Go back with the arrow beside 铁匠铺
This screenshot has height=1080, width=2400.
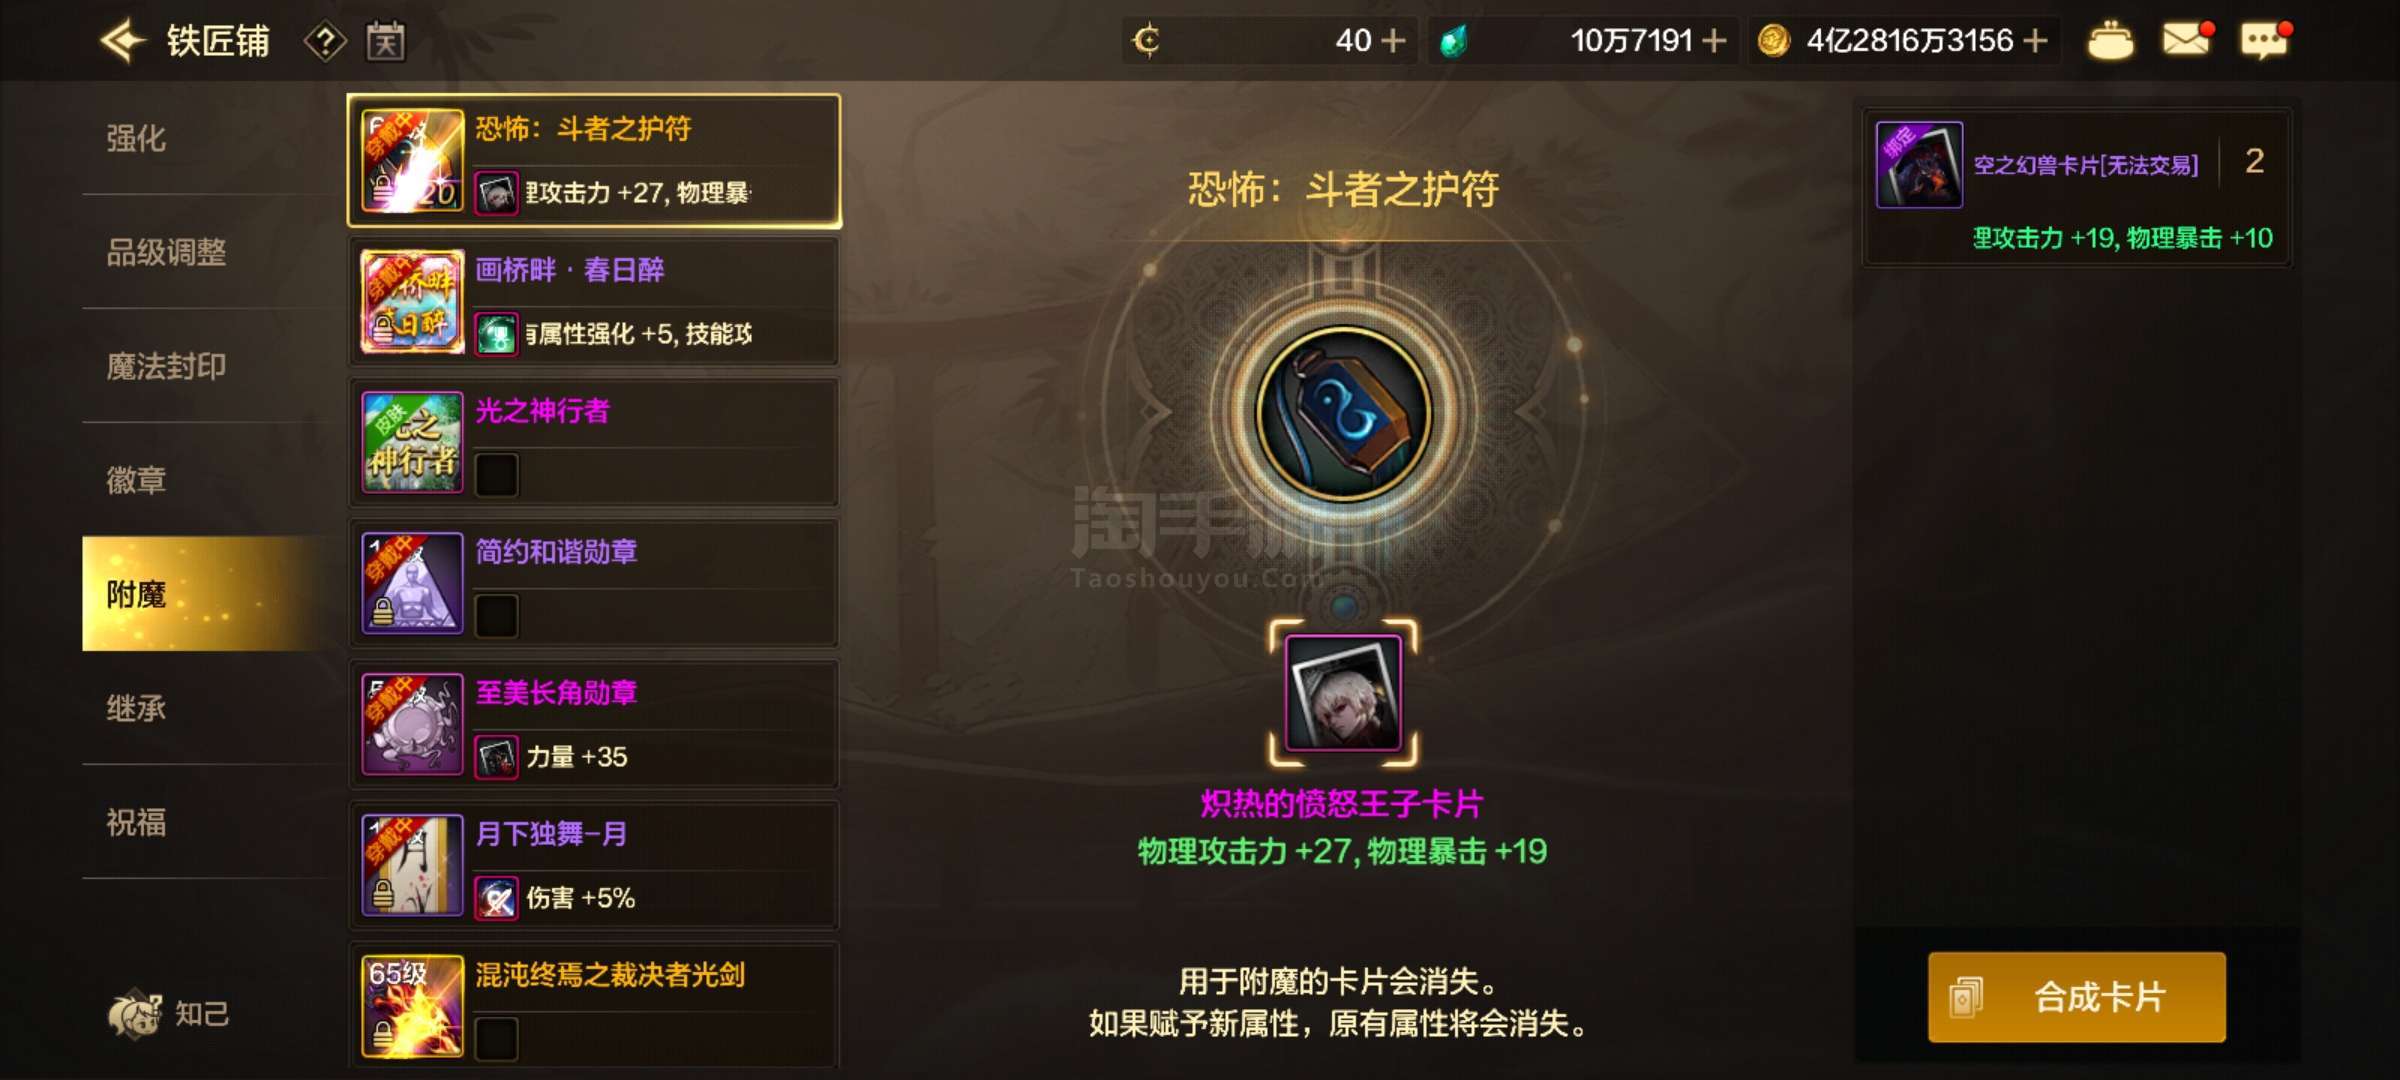tap(123, 41)
